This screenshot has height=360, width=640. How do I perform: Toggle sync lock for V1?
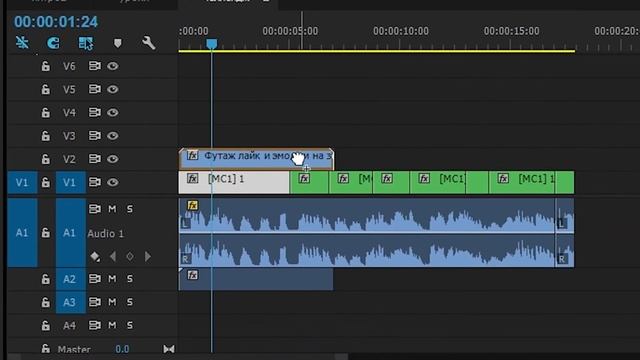click(x=95, y=182)
